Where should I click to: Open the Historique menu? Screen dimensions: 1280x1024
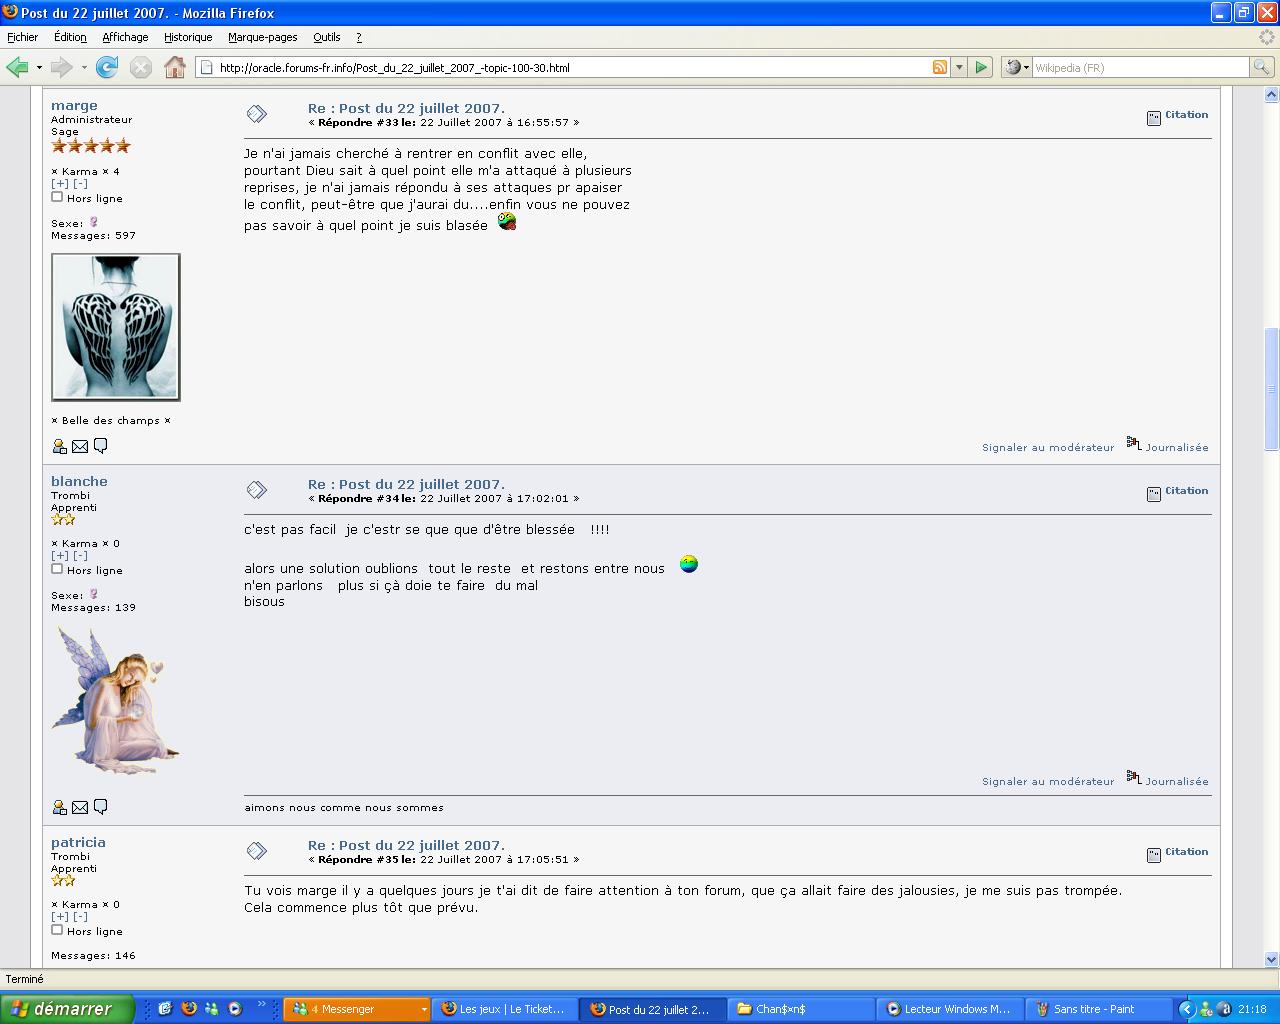pos(188,37)
